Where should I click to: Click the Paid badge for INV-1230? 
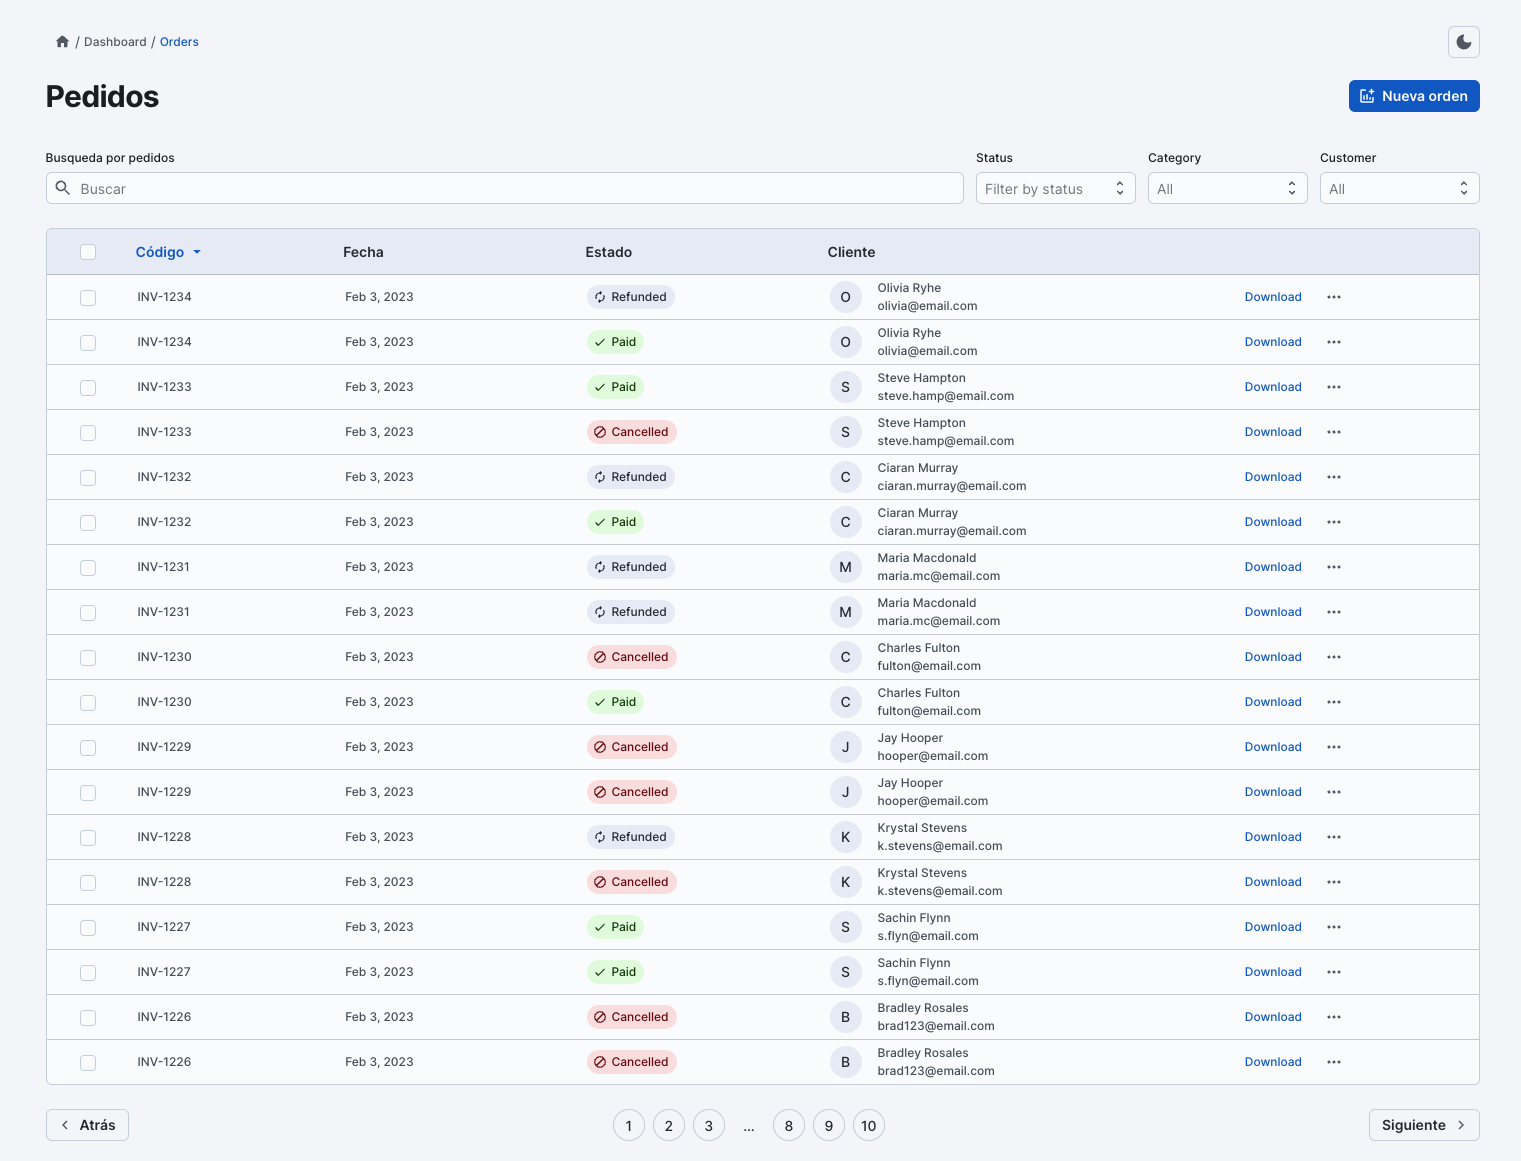[615, 702]
